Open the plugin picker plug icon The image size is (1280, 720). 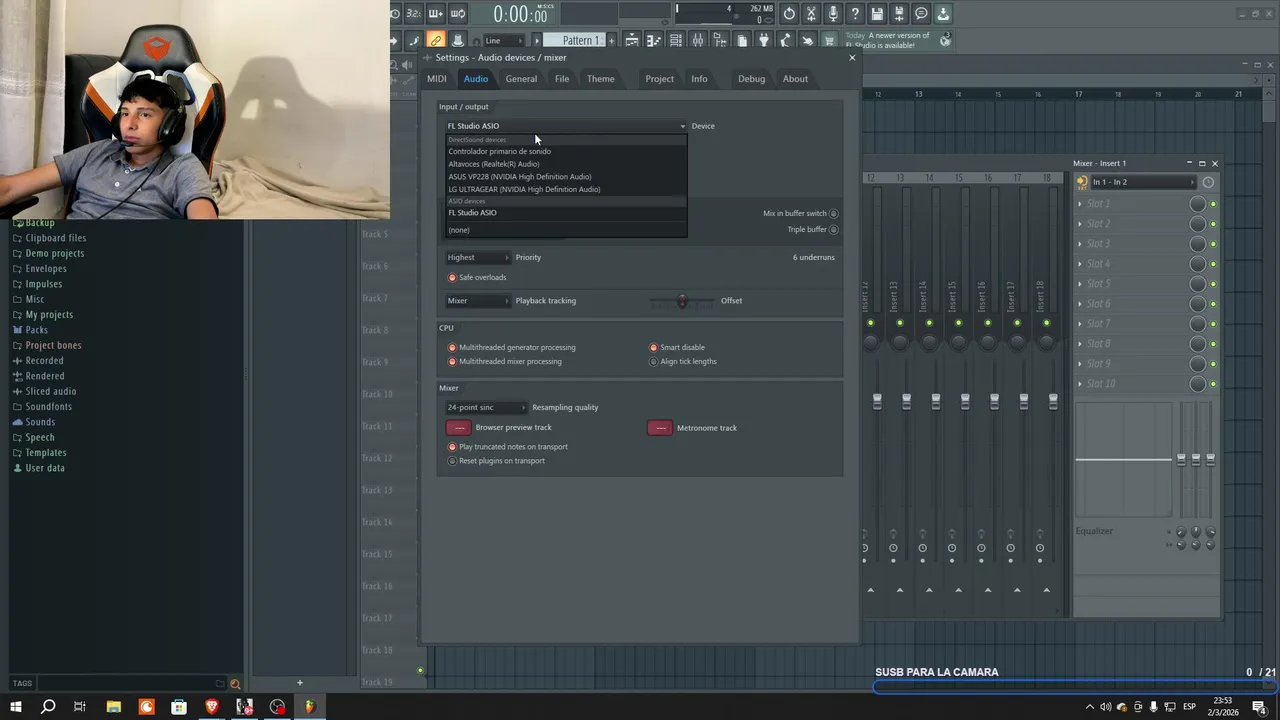(x=763, y=40)
